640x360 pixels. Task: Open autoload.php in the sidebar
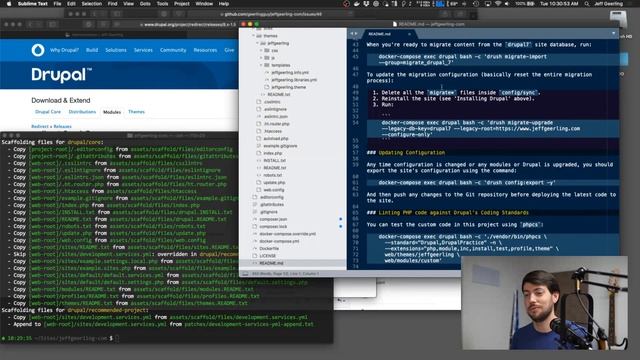[276, 139]
